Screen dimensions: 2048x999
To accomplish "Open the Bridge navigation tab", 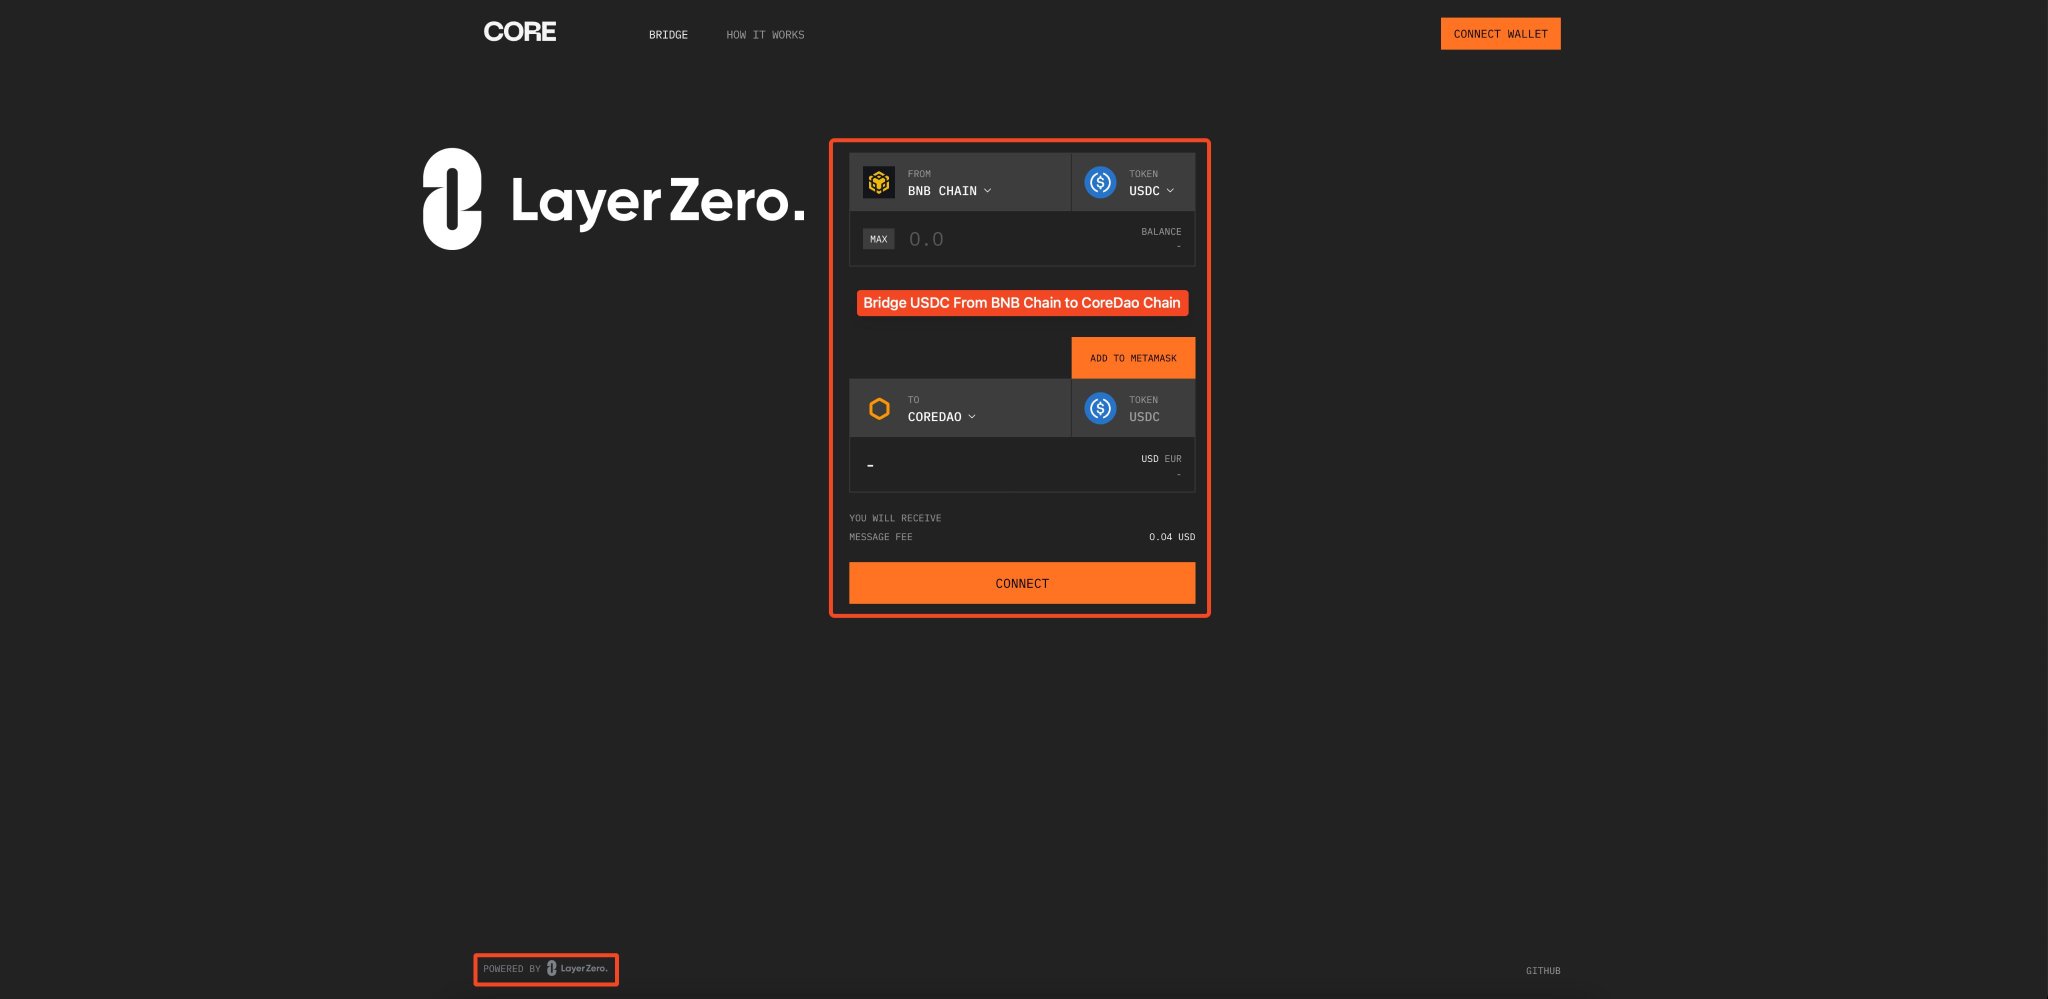I will coord(668,35).
